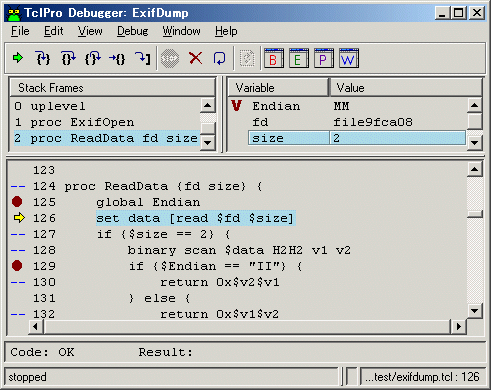
Task: Click the Stack Frames header
Action: click(x=113, y=88)
